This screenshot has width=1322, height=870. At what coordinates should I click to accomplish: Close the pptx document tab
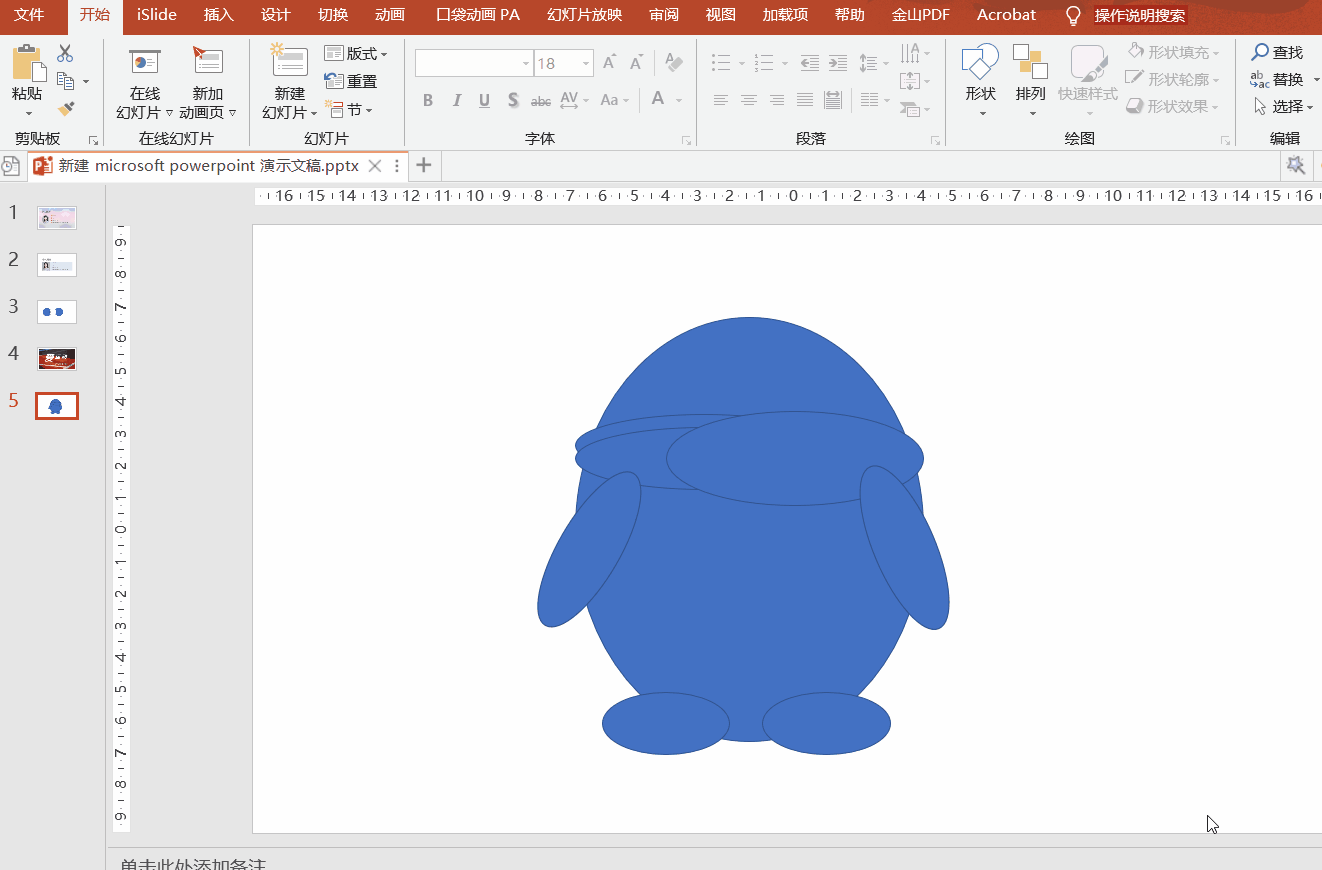[x=375, y=166]
